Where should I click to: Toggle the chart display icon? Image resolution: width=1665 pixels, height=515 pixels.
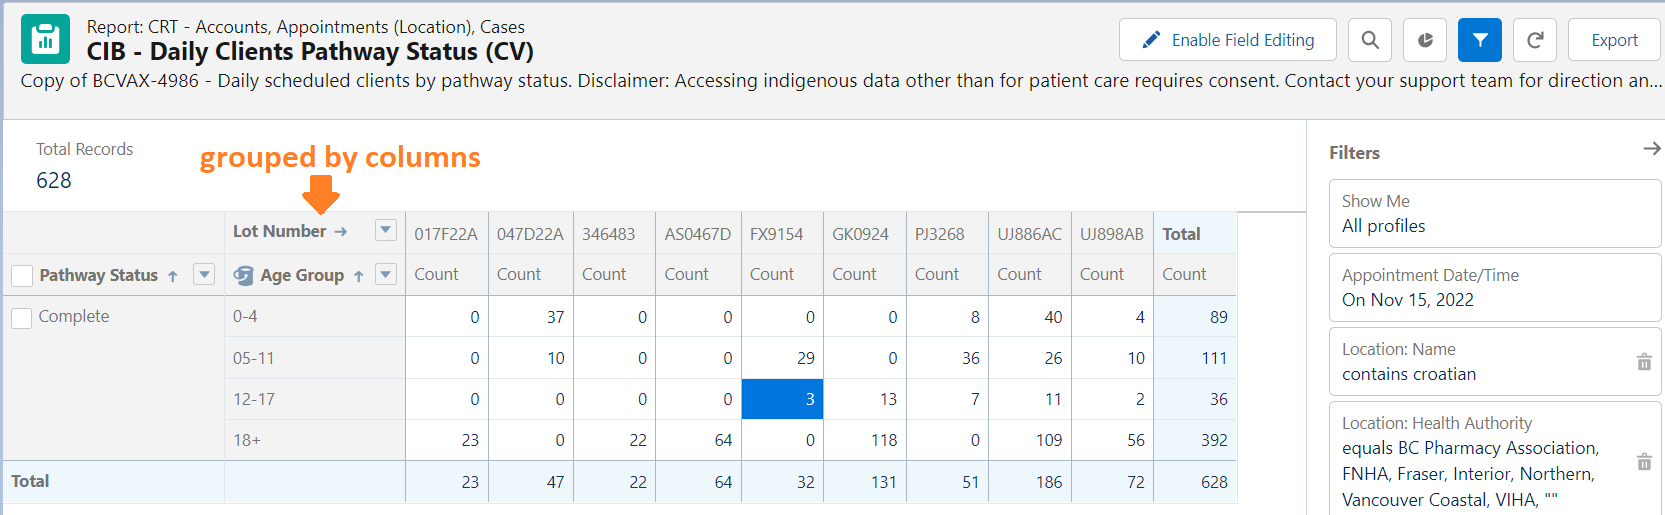click(x=1425, y=40)
